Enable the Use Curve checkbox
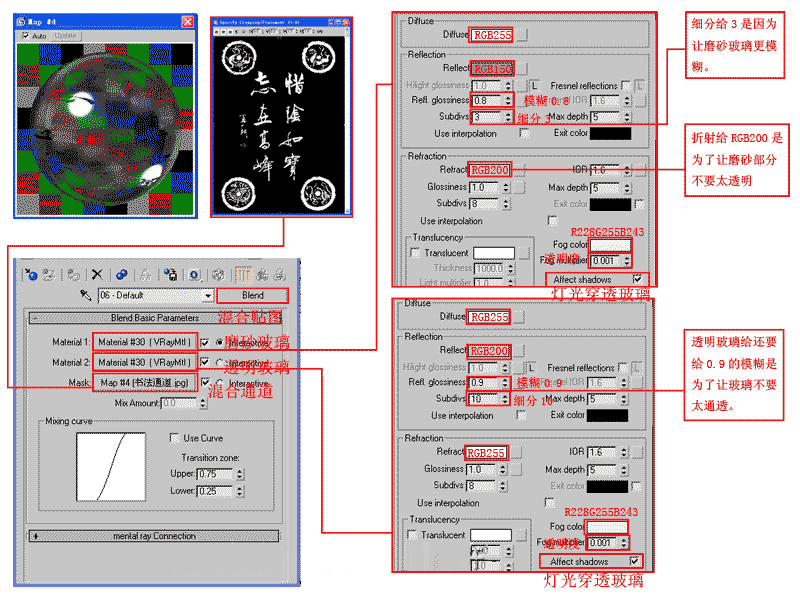 tap(174, 438)
